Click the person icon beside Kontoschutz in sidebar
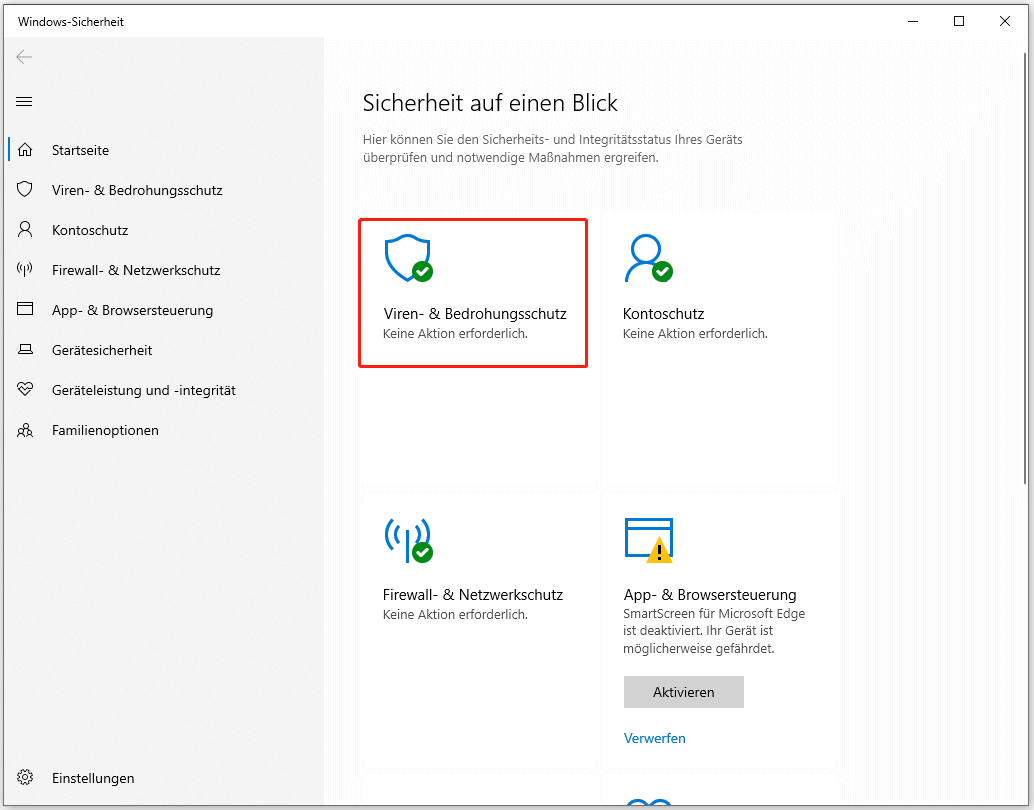Screen dimensions: 1034x810 (x=26, y=230)
